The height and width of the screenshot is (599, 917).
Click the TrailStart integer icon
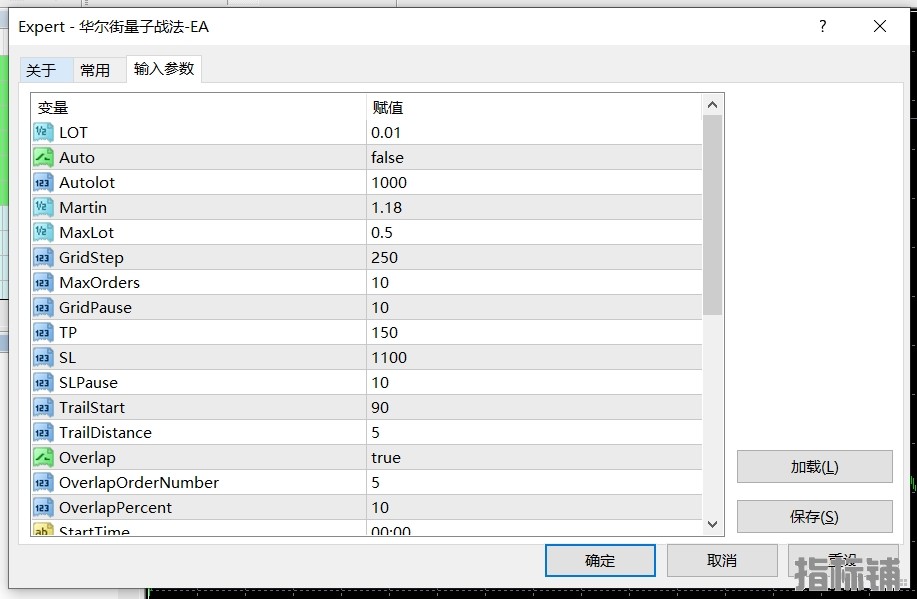click(43, 408)
